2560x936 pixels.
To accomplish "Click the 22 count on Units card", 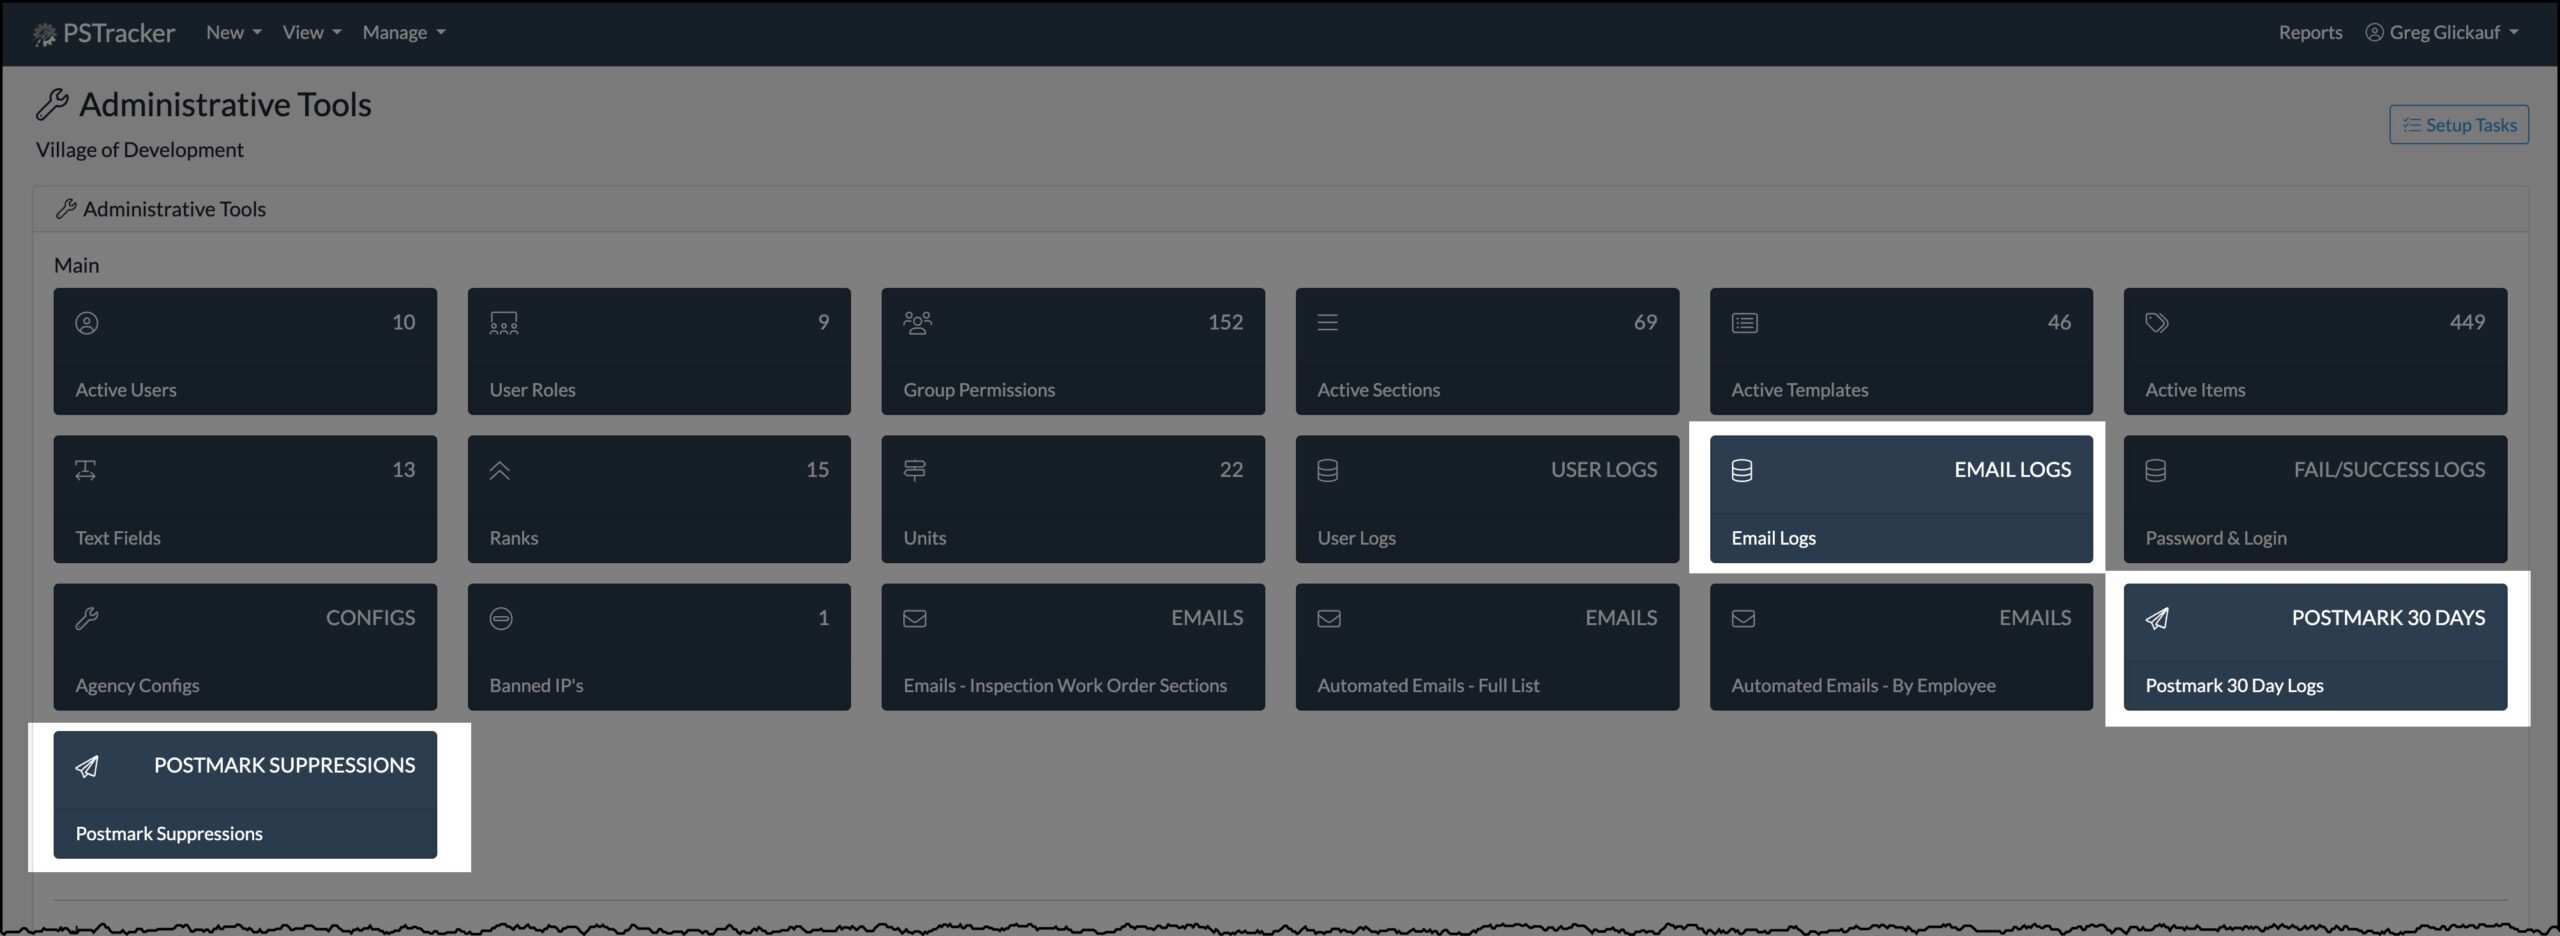I will [1231, 470].
